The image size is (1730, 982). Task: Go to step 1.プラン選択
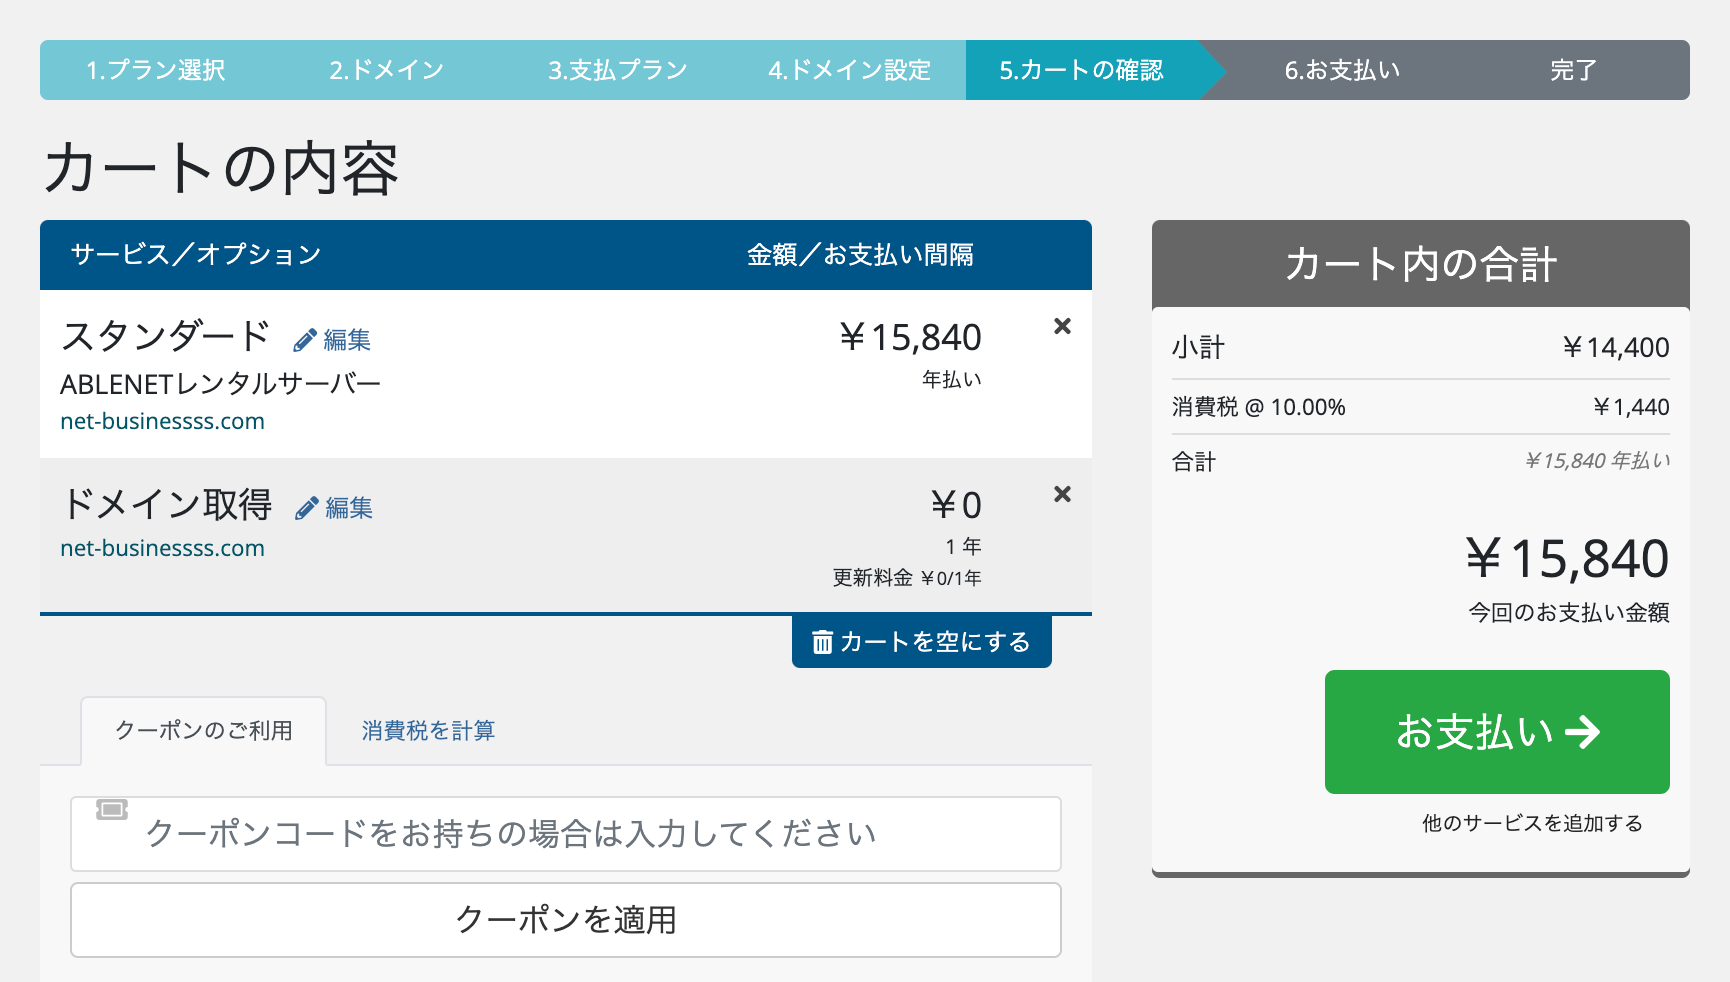(155, 70)
